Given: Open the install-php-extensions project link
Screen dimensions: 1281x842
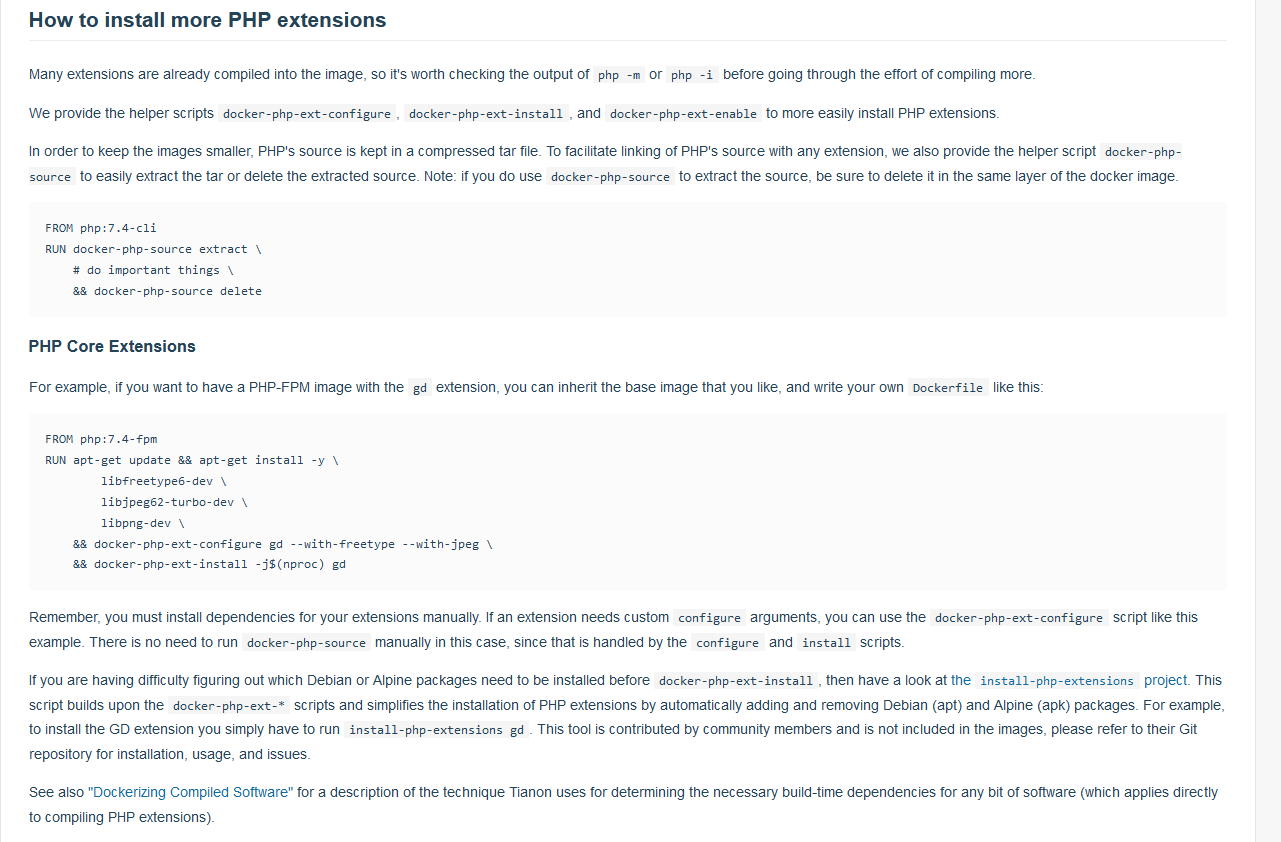Looking at the screenshot, I should [x=1081, y=680].
